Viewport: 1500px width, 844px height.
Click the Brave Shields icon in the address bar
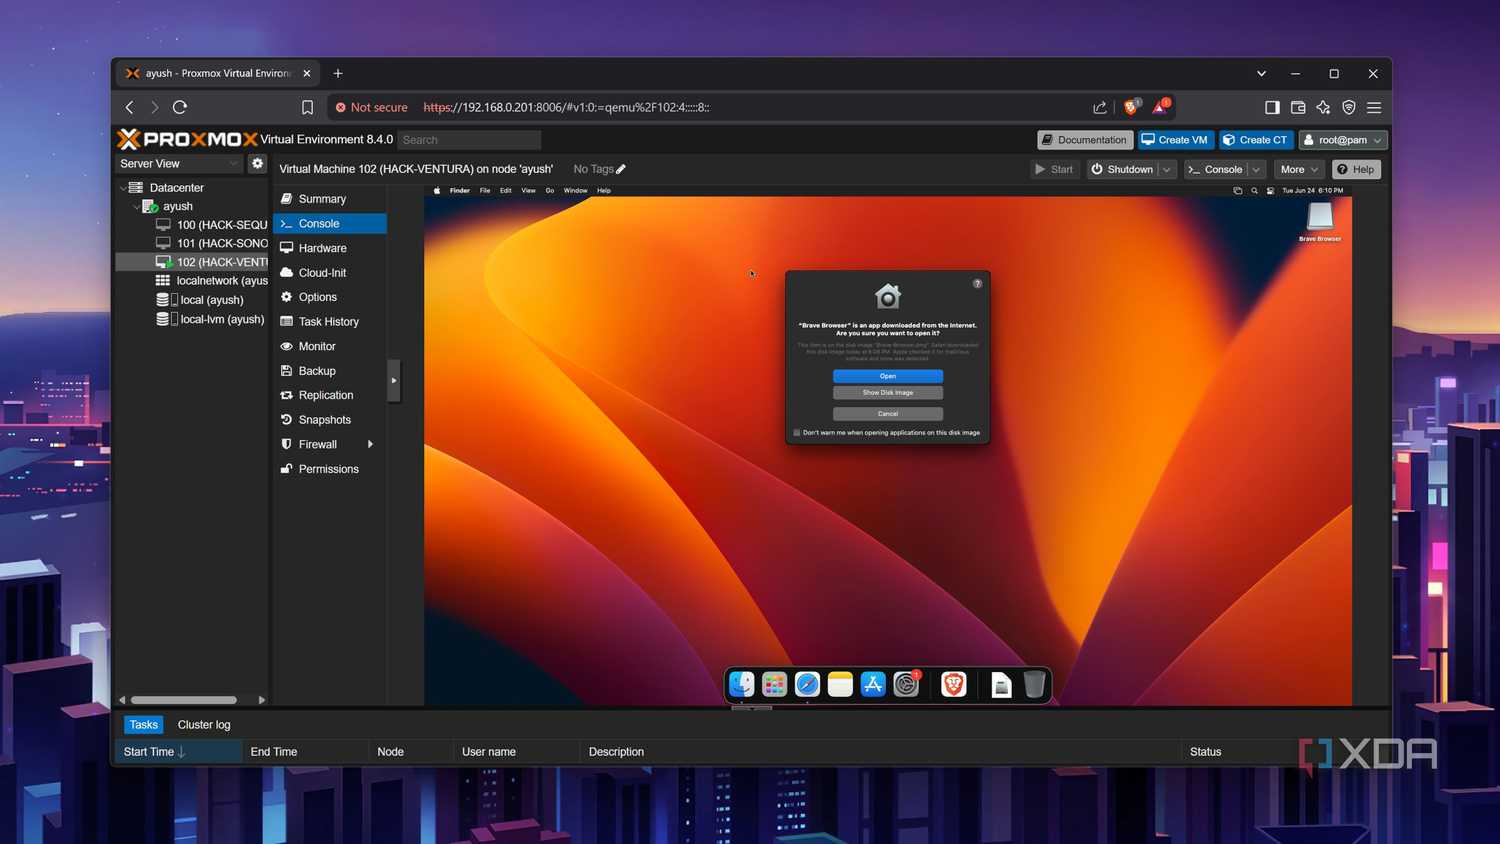tap(1131, 107)
